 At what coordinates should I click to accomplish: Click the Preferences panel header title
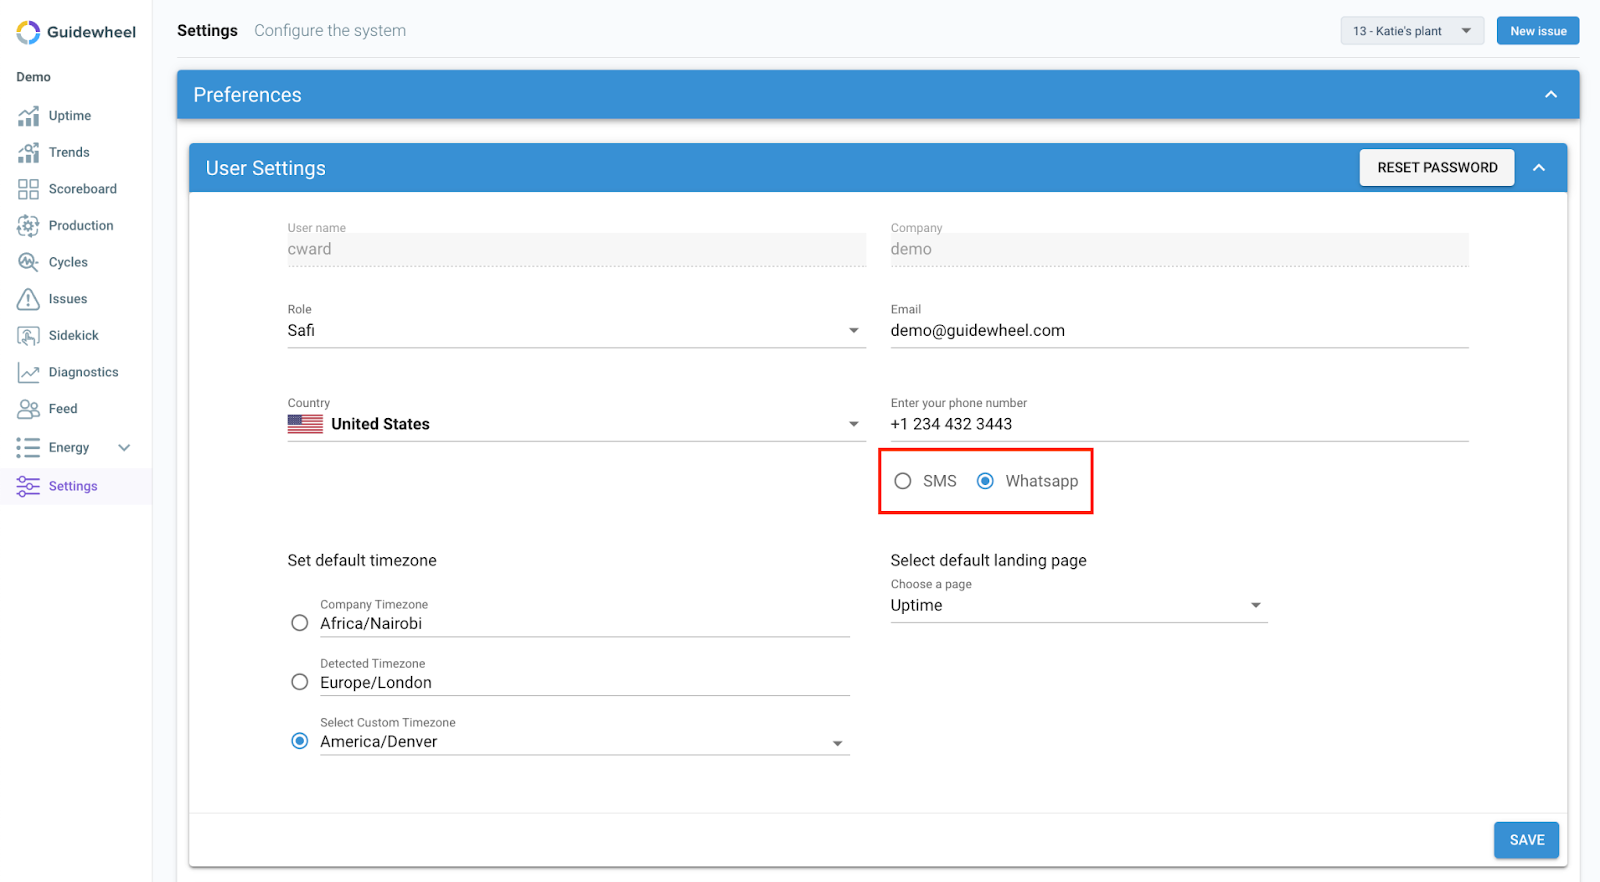[x=247, y=95]
